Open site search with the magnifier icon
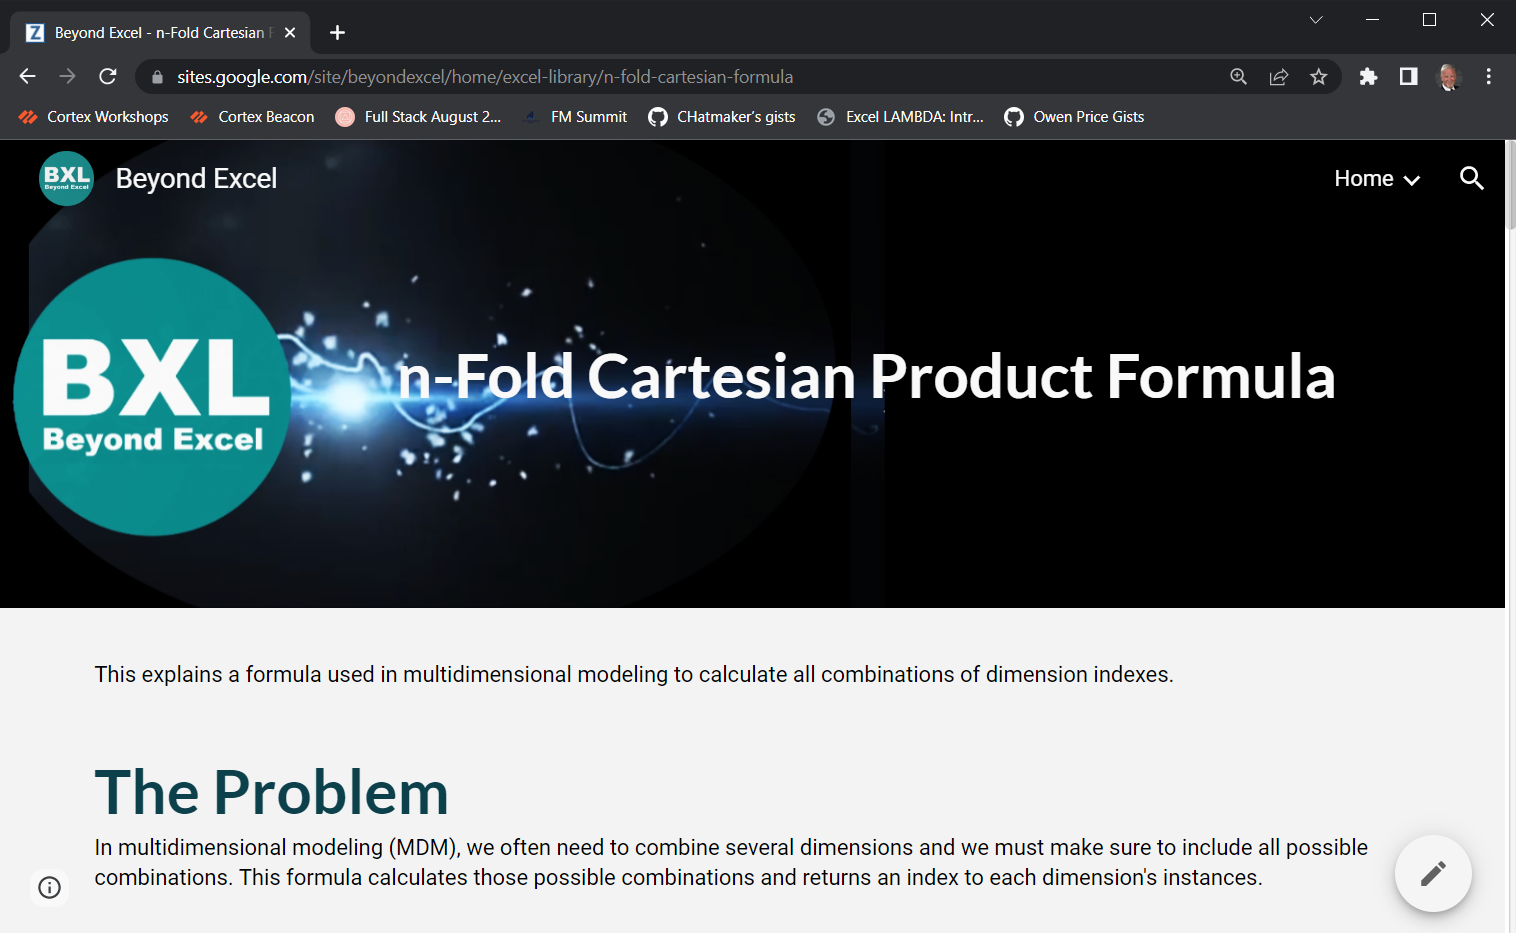 [x=1471, y=179]
